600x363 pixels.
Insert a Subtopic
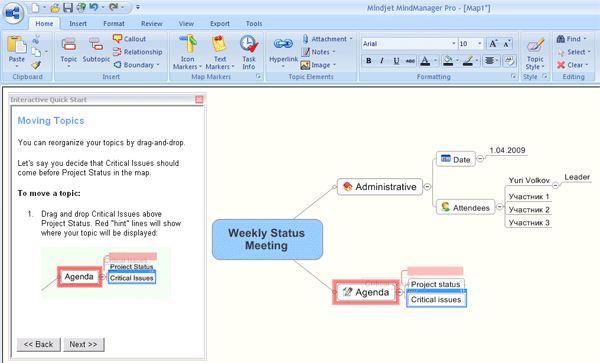[96, 50]
